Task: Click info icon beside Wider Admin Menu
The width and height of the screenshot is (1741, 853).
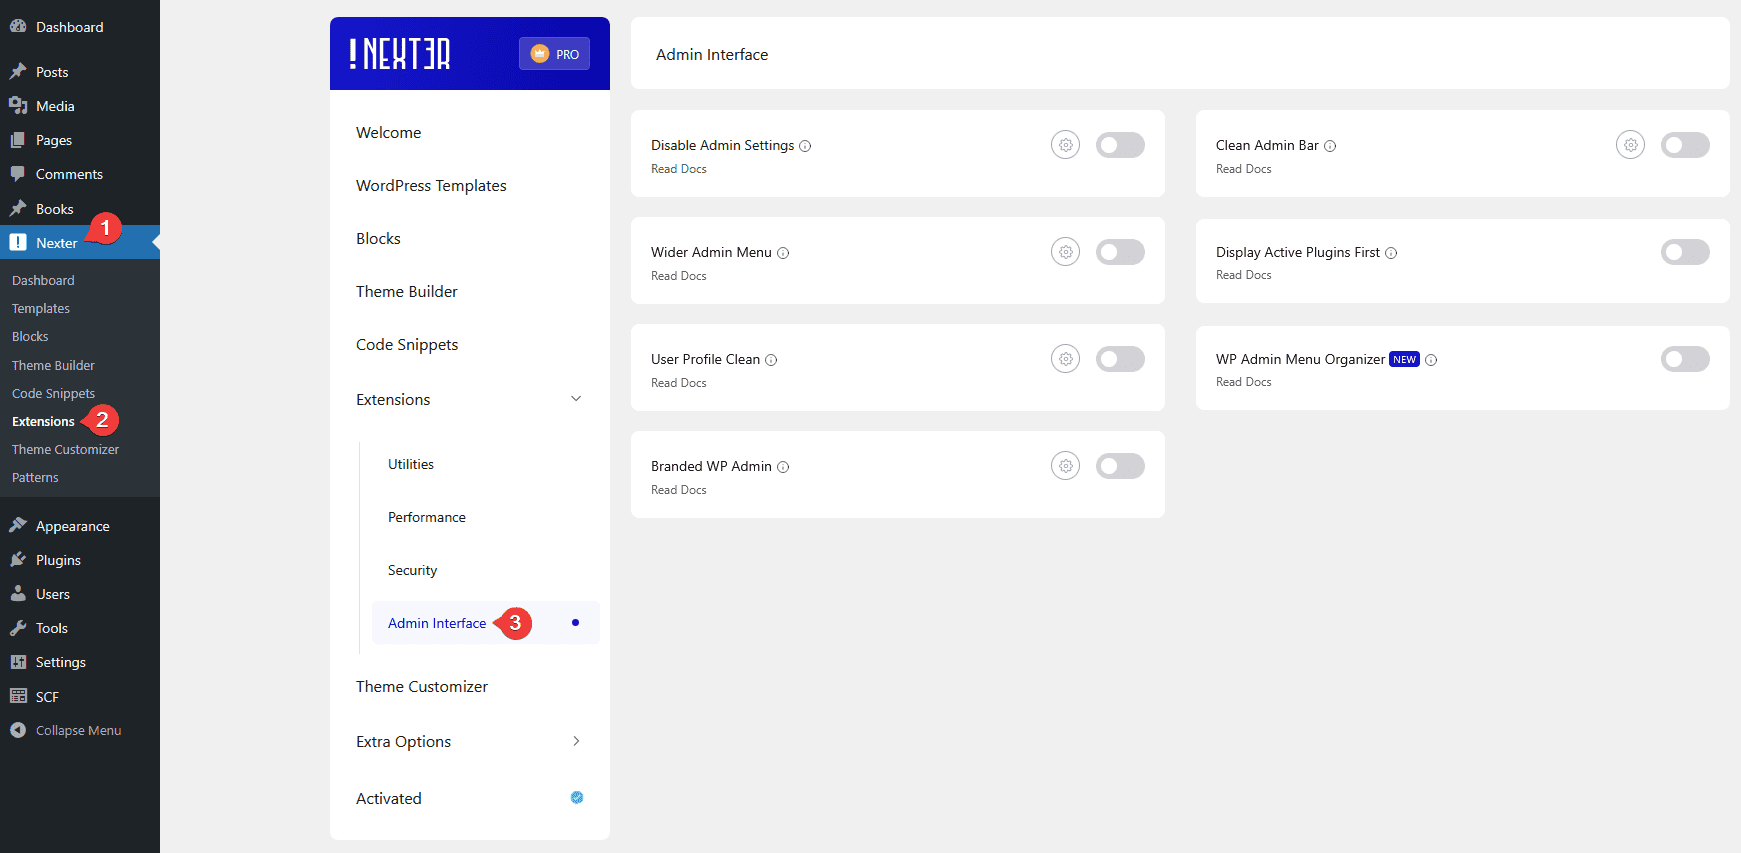Action: pos(783,253)
